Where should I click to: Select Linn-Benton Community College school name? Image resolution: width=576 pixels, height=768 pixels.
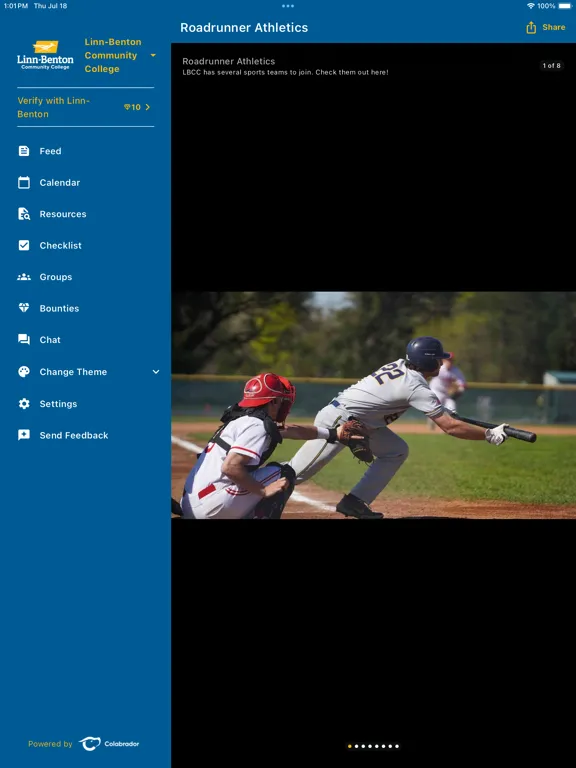pyautogui.click(x=113, y=55)
